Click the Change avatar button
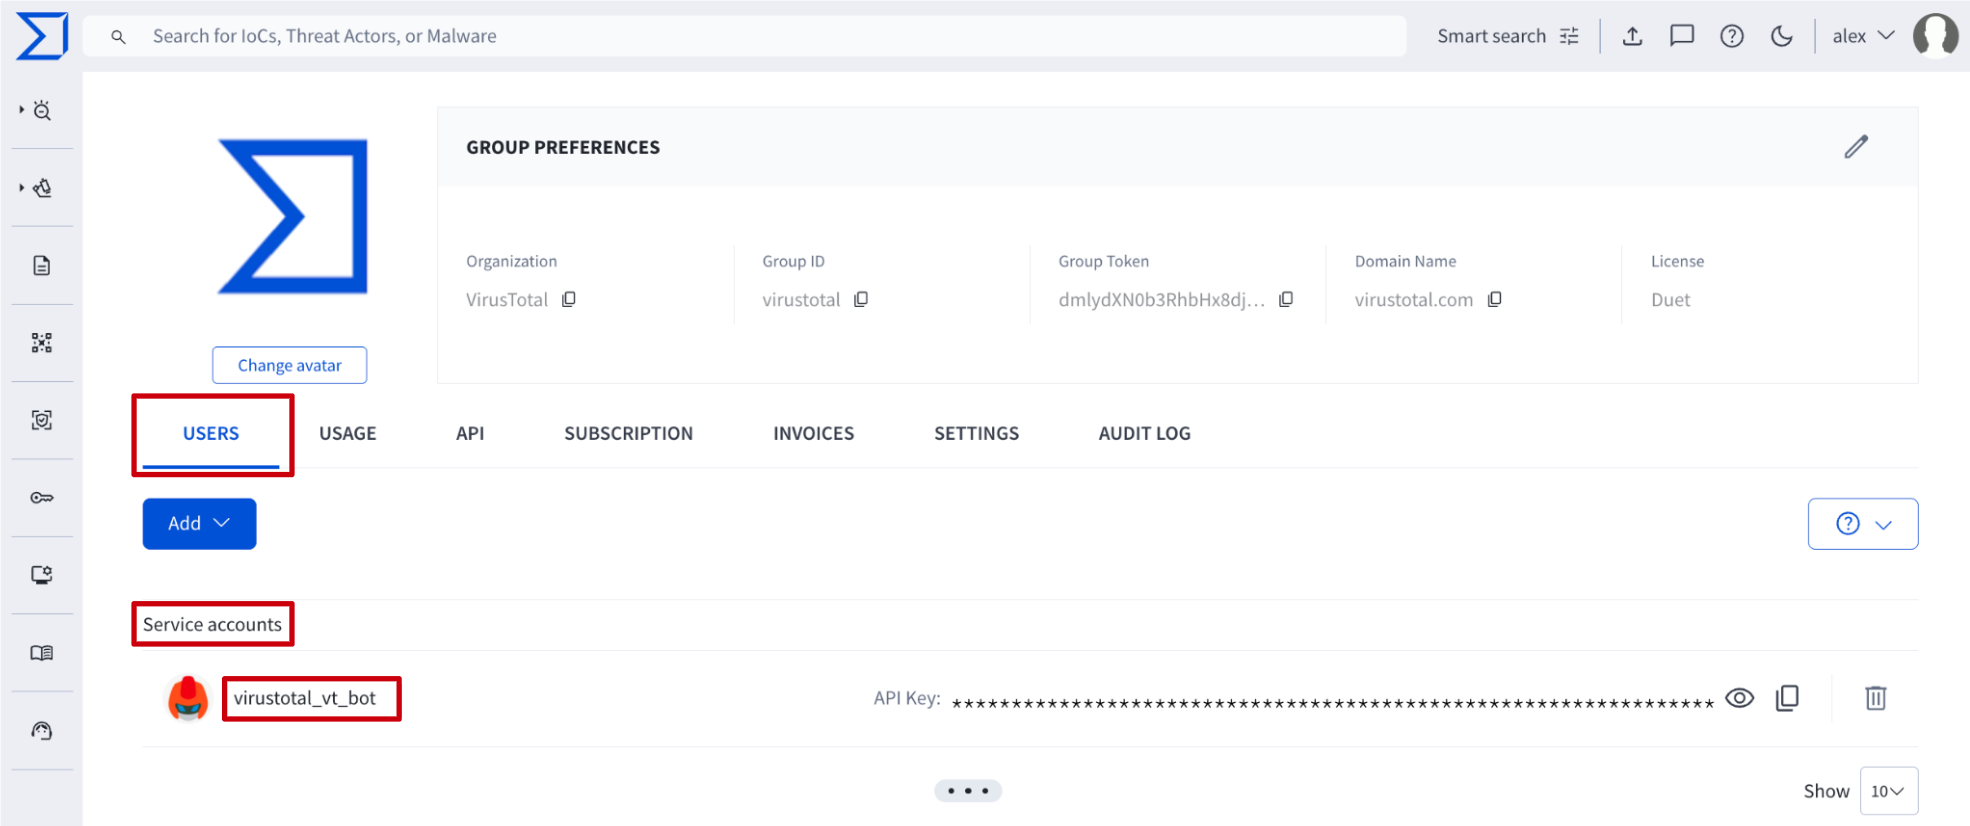The height and width of the screenshot is (826, 1970). pyautogui.click(x=289, y=365)
